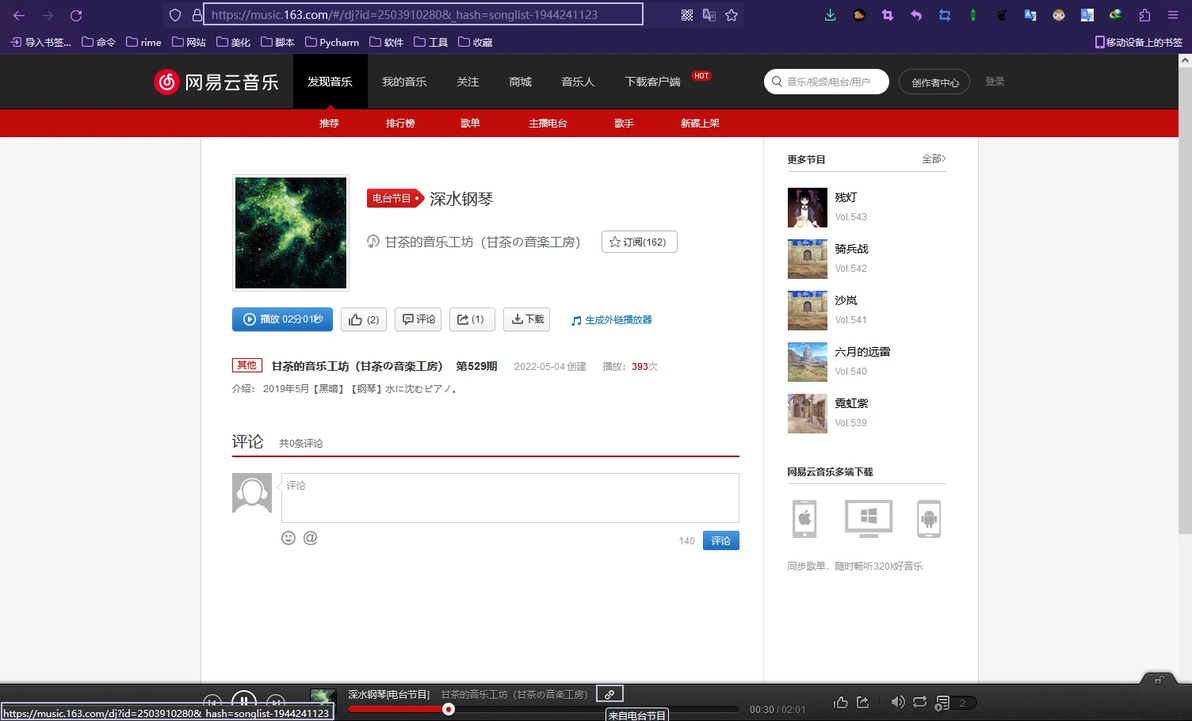Like the program with thumbs-up (2)
1192x721 pixels.
pyautogui.click(x=363, y=319)
